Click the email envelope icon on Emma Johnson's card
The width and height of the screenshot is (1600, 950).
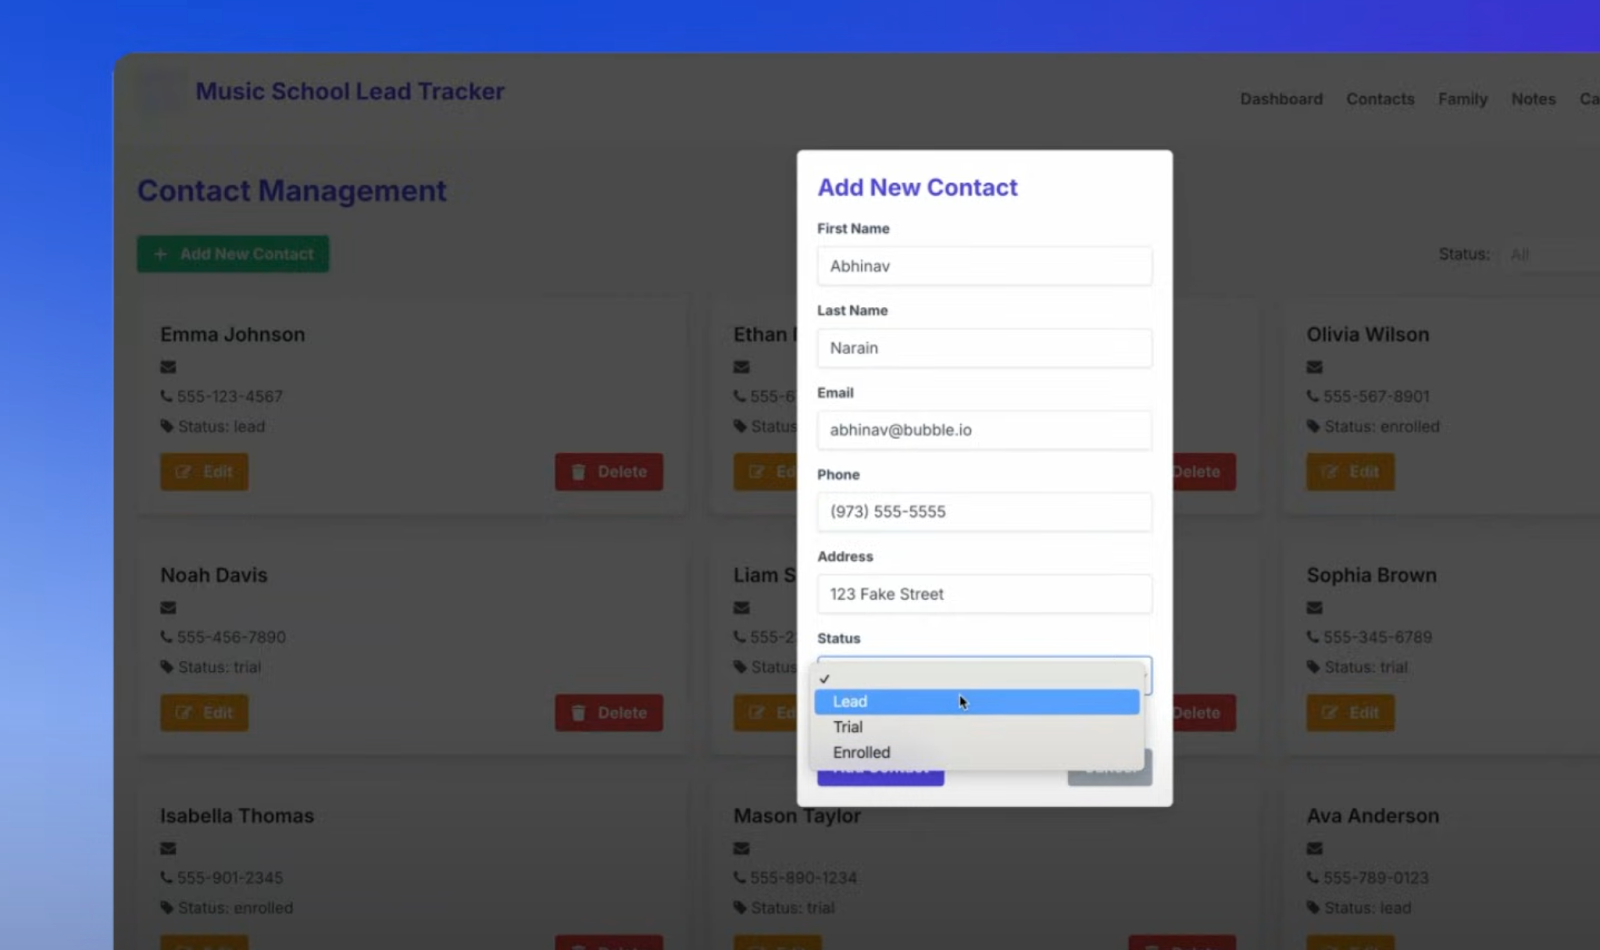(166, 366)
